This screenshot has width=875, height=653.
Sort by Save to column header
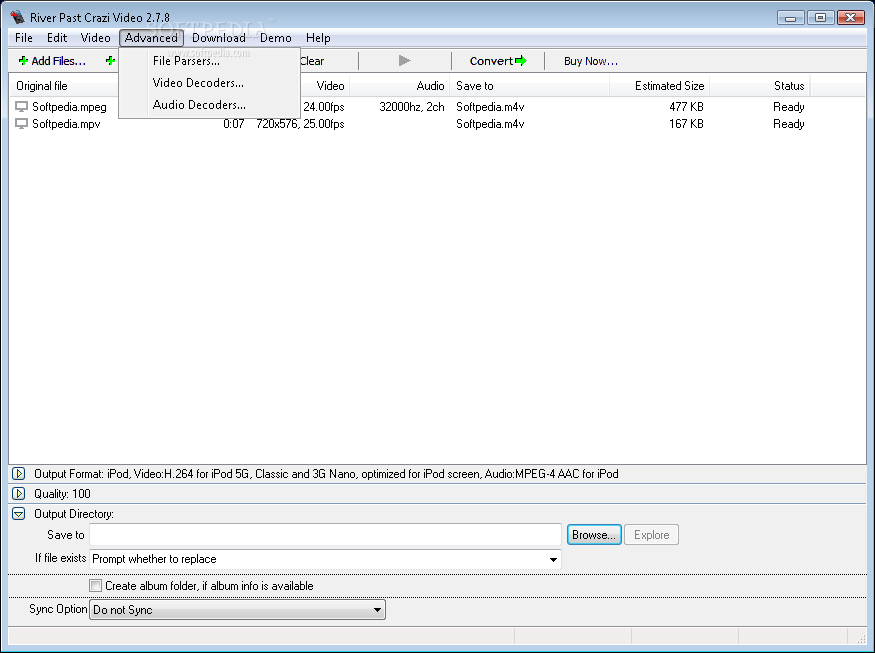click(x=530, y=86)
